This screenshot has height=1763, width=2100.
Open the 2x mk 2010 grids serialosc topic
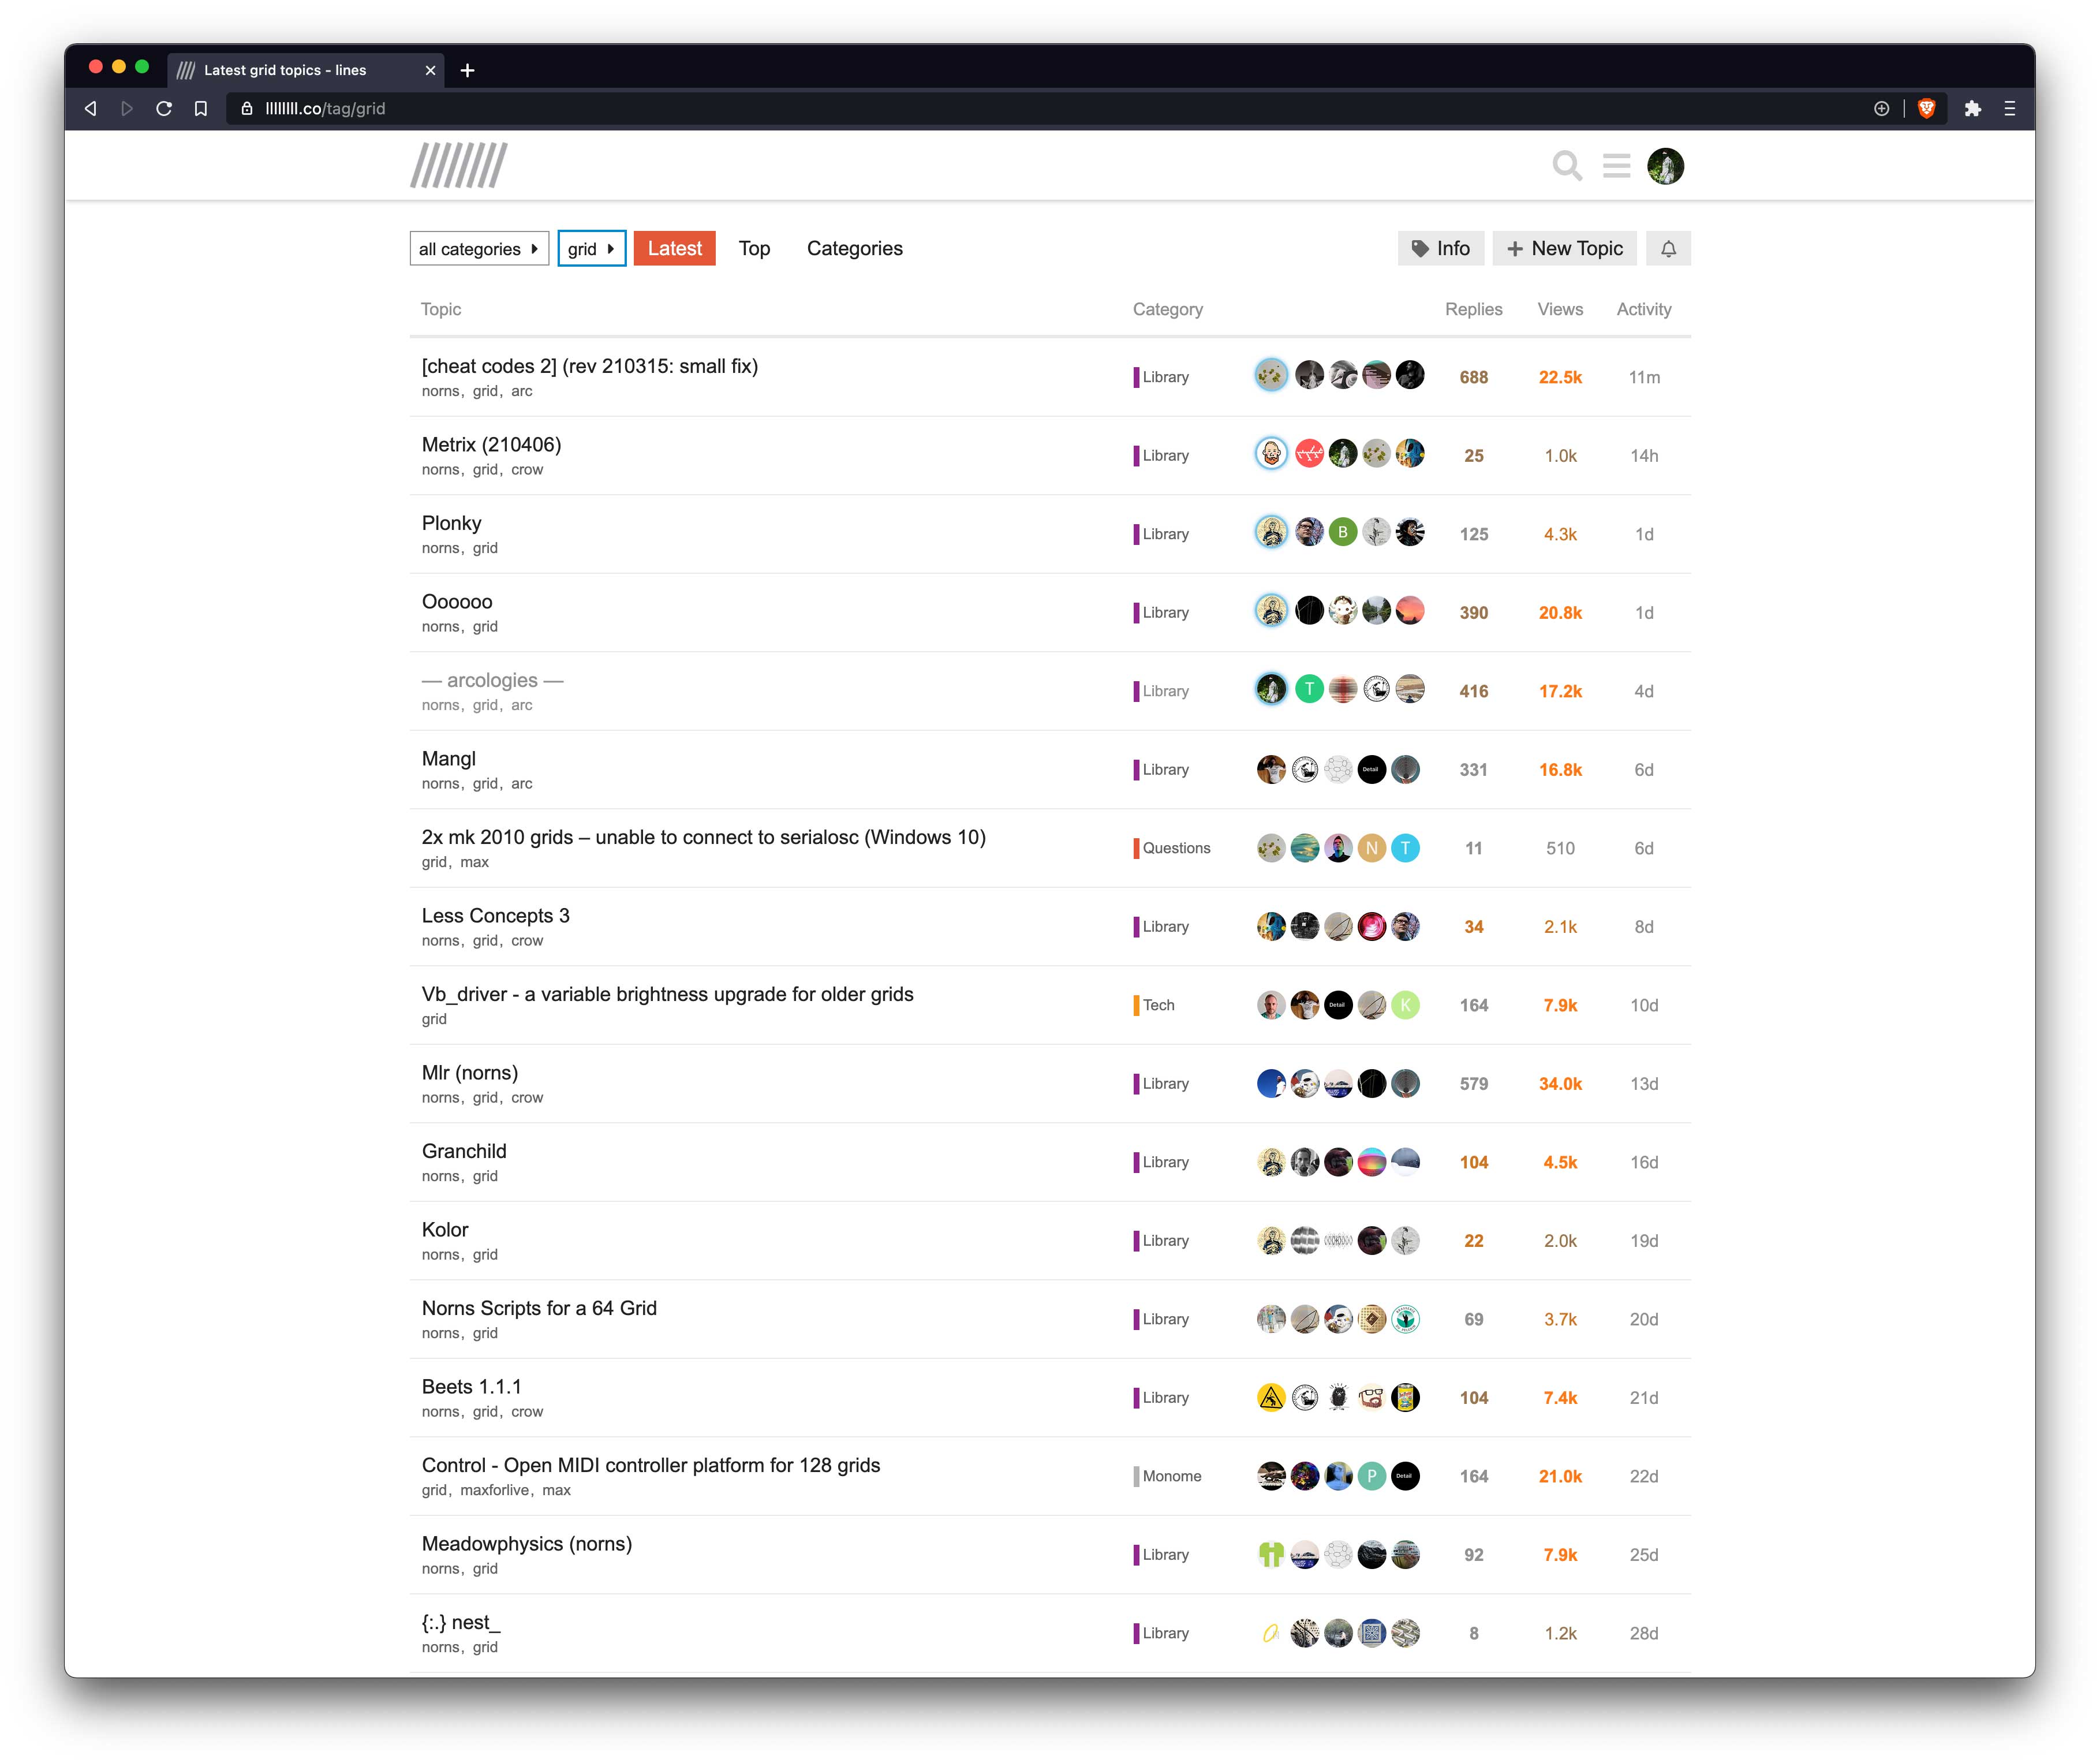(703, 837)
